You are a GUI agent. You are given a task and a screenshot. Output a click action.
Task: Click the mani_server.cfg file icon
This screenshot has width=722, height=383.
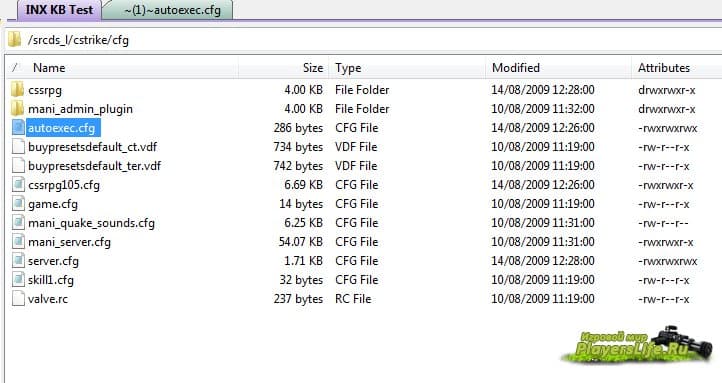[18, 242]
